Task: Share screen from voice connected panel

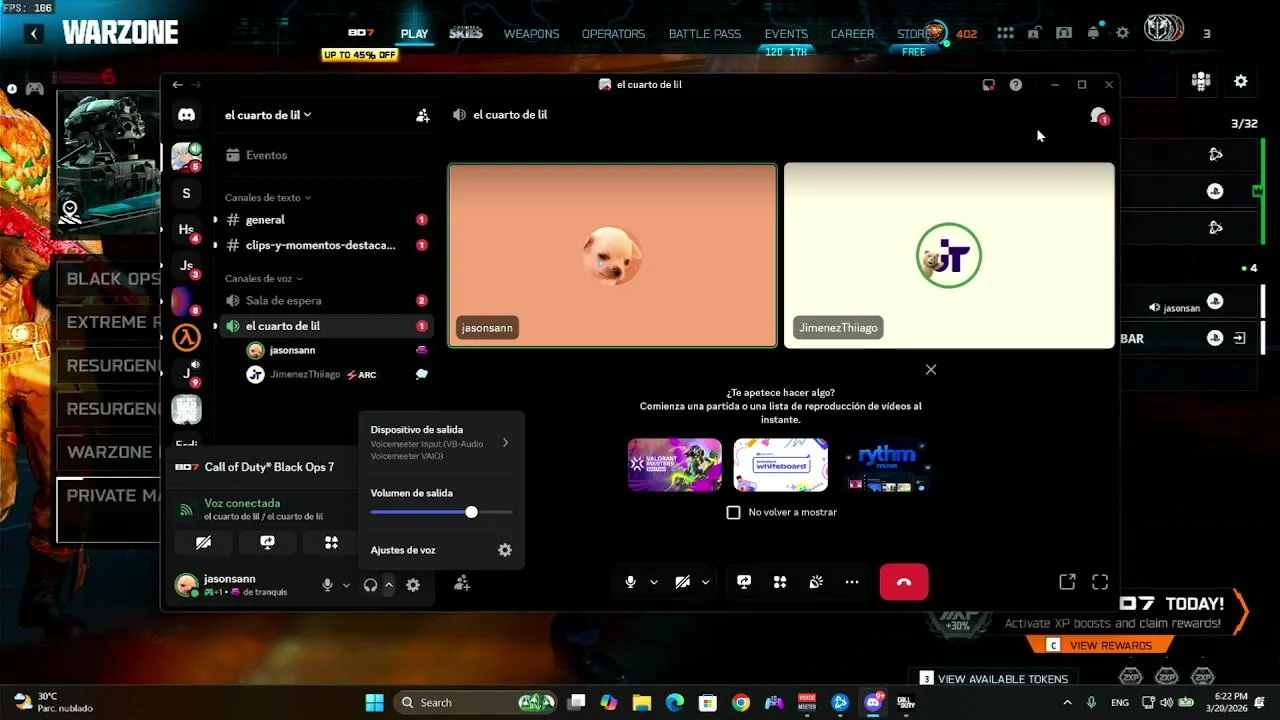Action: pyautogui.click(x=267, y=542)
